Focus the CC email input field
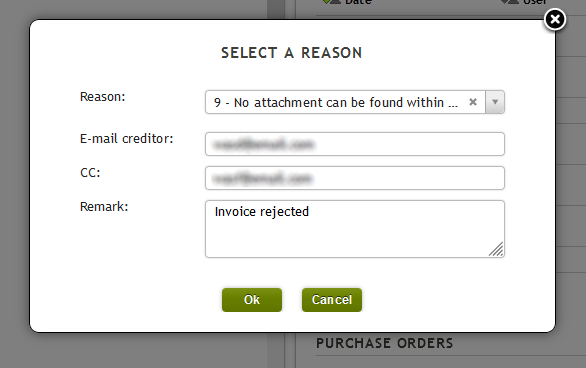Viewport: 586px width, 368px height. point(355,178)
